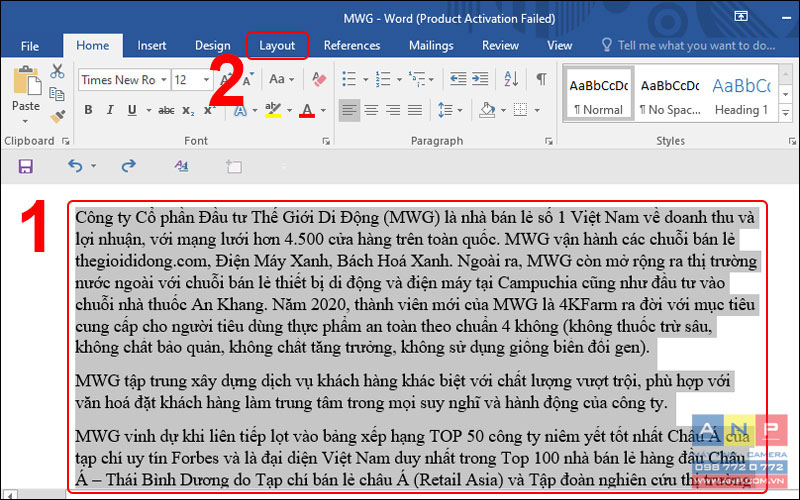Apply bullet list formatting
This screenshot has height=500, width=800.
click(349, 79)
